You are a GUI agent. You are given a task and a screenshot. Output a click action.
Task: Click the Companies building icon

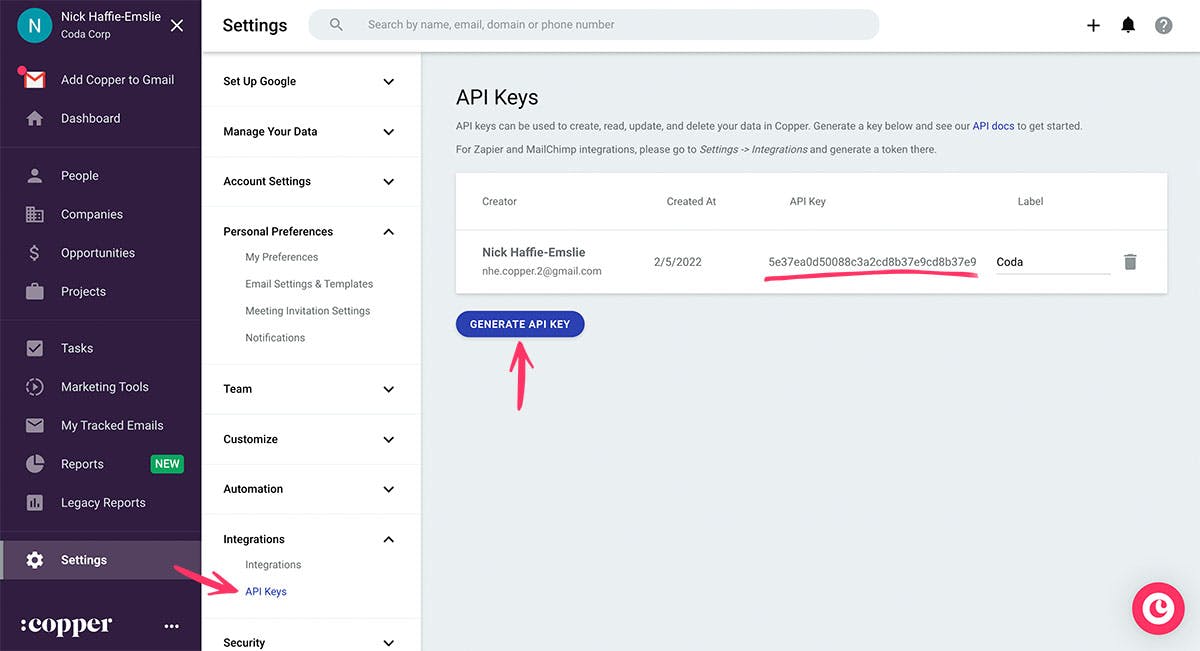[x=35, y=214]
